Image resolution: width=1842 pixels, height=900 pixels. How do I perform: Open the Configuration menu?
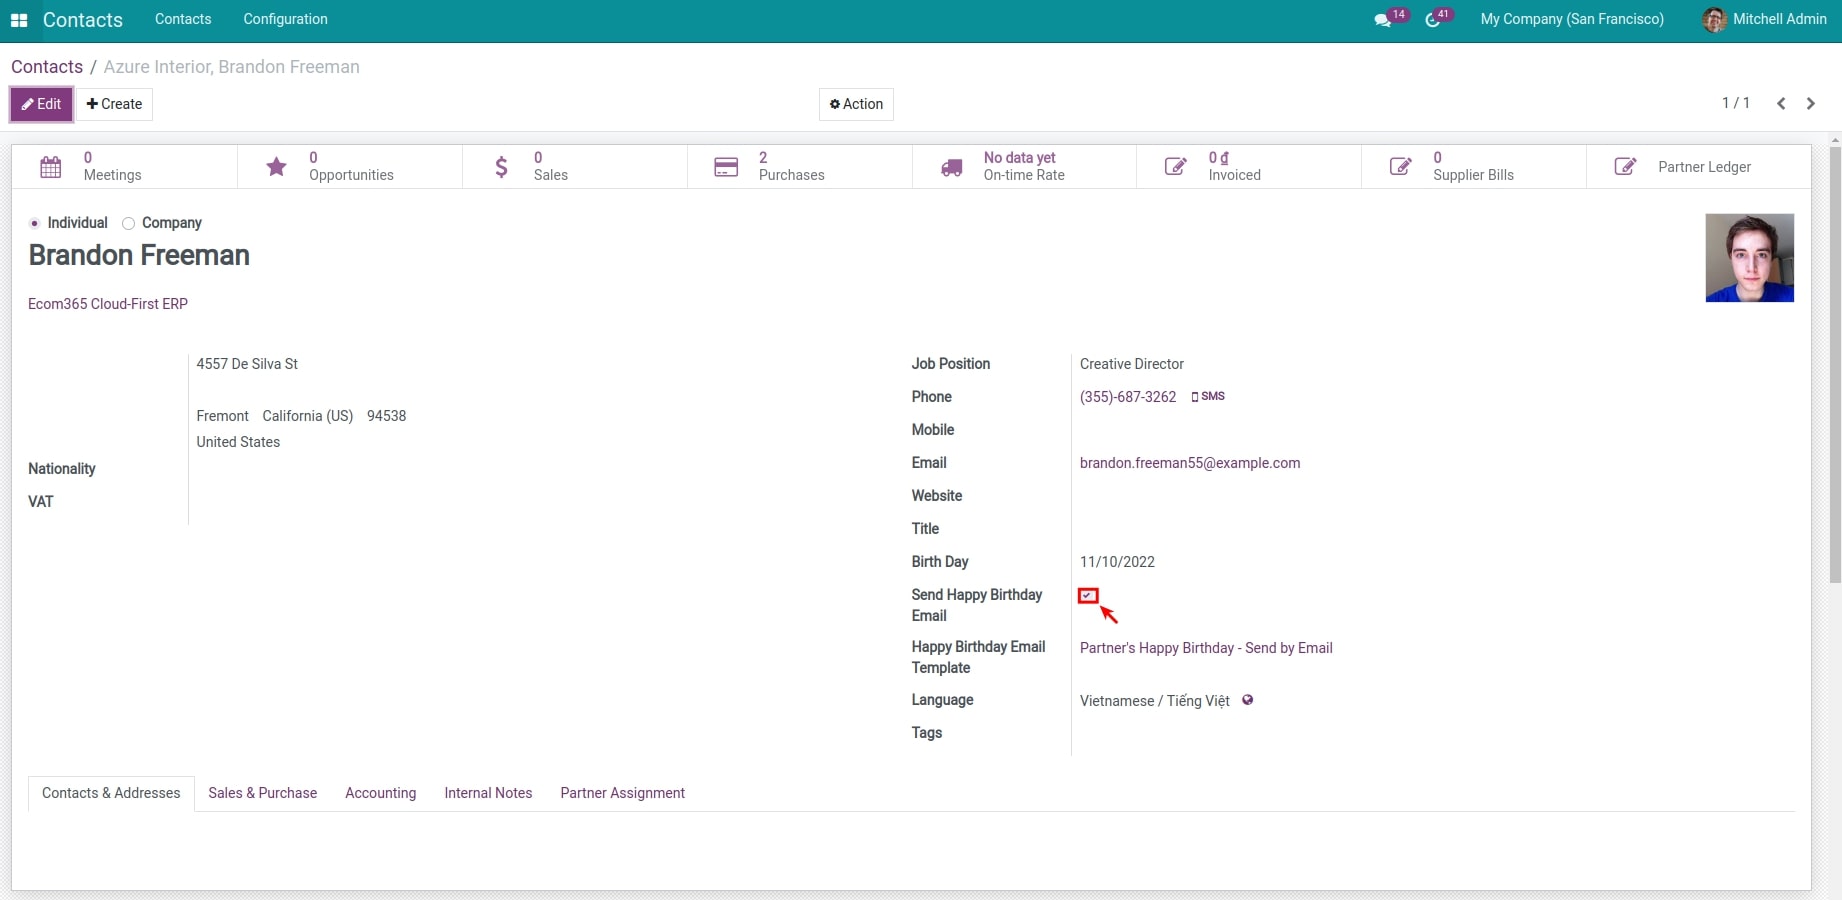tap(284, 19)
